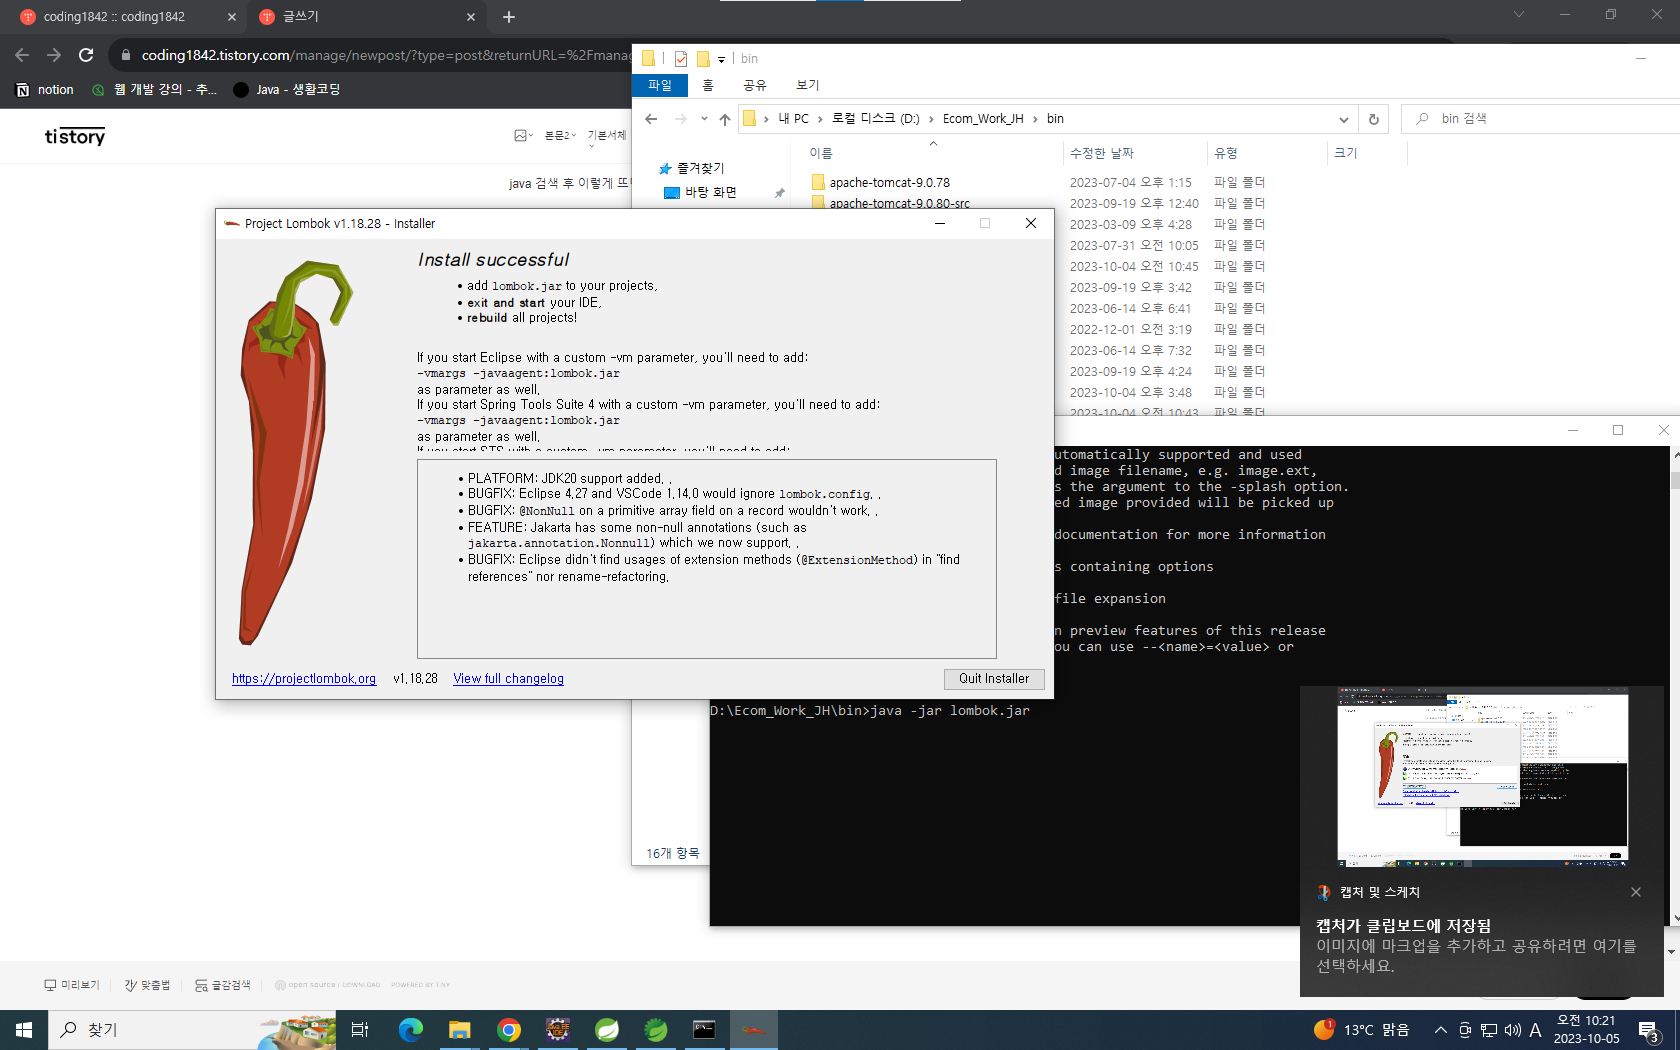Click 미리보기 at the editor bottom
Viewport: 1680px width, 1050px height.
72,985
